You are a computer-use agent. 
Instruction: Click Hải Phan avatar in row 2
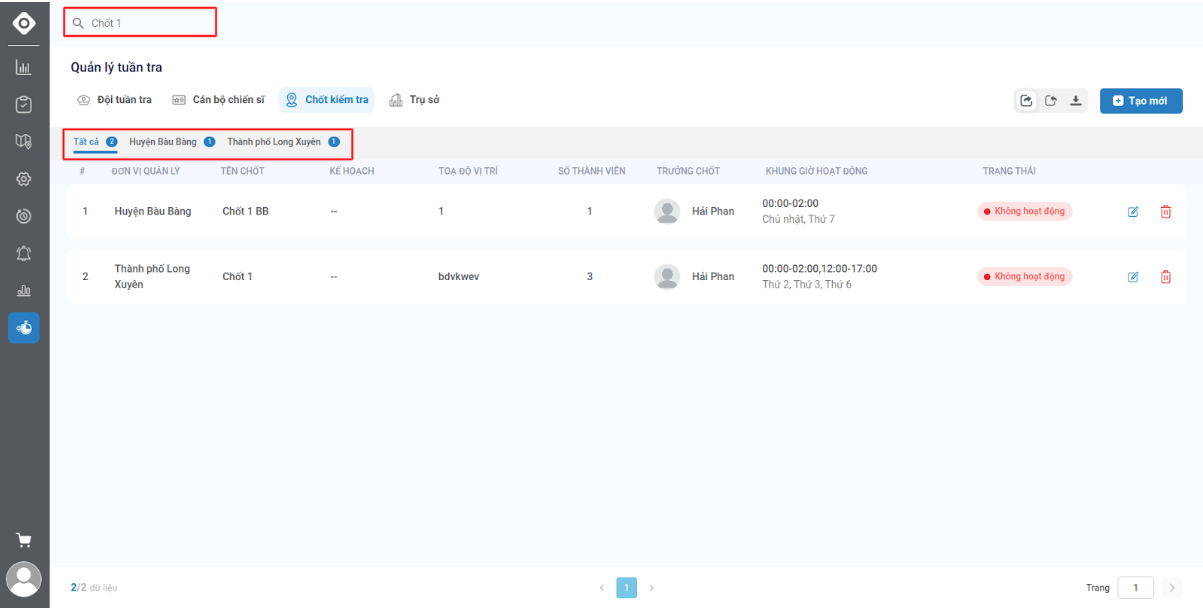click(x=667, y=277)
